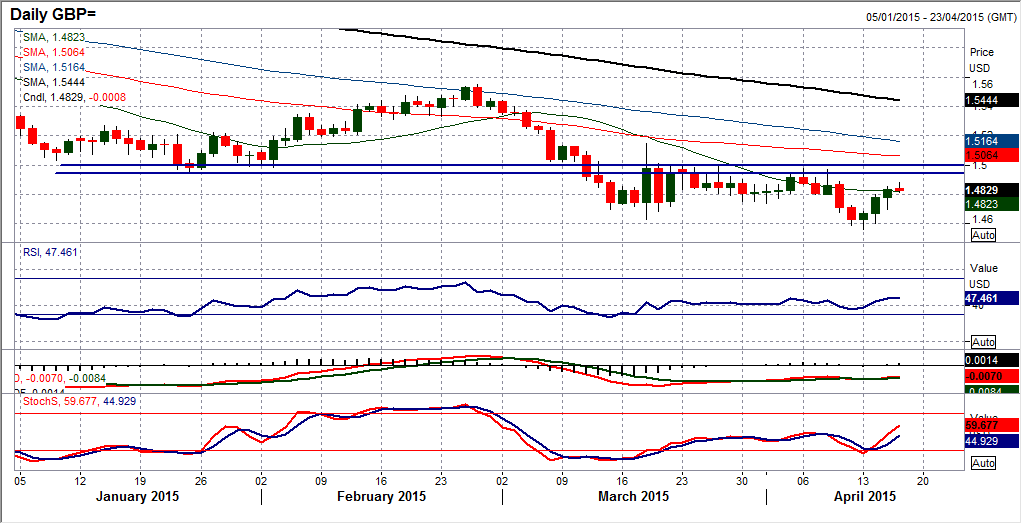
Task: Click the 'Cndl, 1.4829, -0.0008' legend entry
Action: coord(74,97)
